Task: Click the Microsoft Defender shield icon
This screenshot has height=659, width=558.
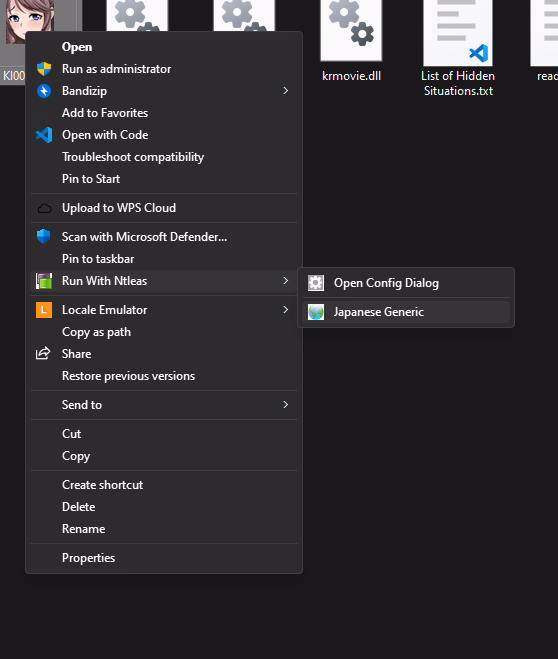Action: (44, 237)
